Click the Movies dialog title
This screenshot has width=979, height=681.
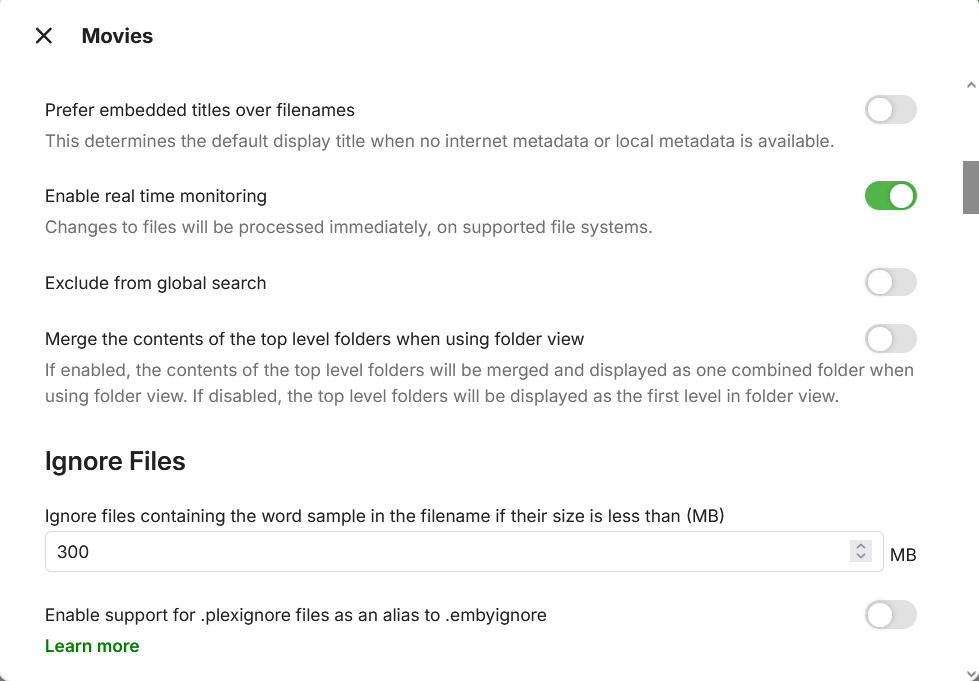pos(117,36)
